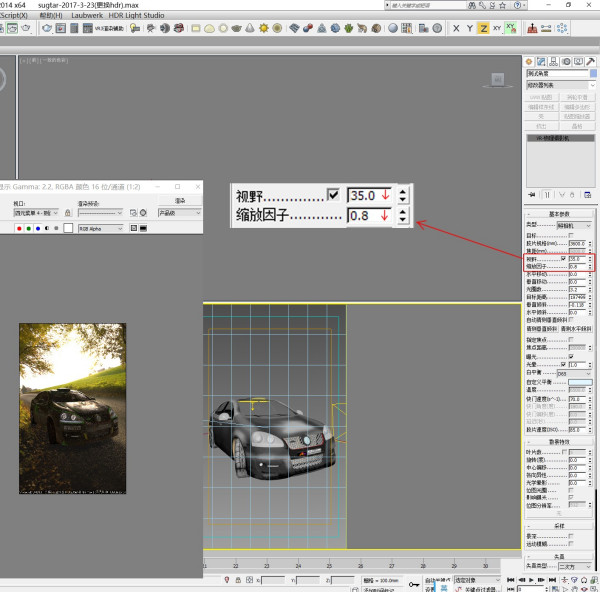Image resolution: width=600 pixels, height=592 pixels.
Task: Open the Display command panel tab
Action: pyautogui.click(x=578, y=62)
